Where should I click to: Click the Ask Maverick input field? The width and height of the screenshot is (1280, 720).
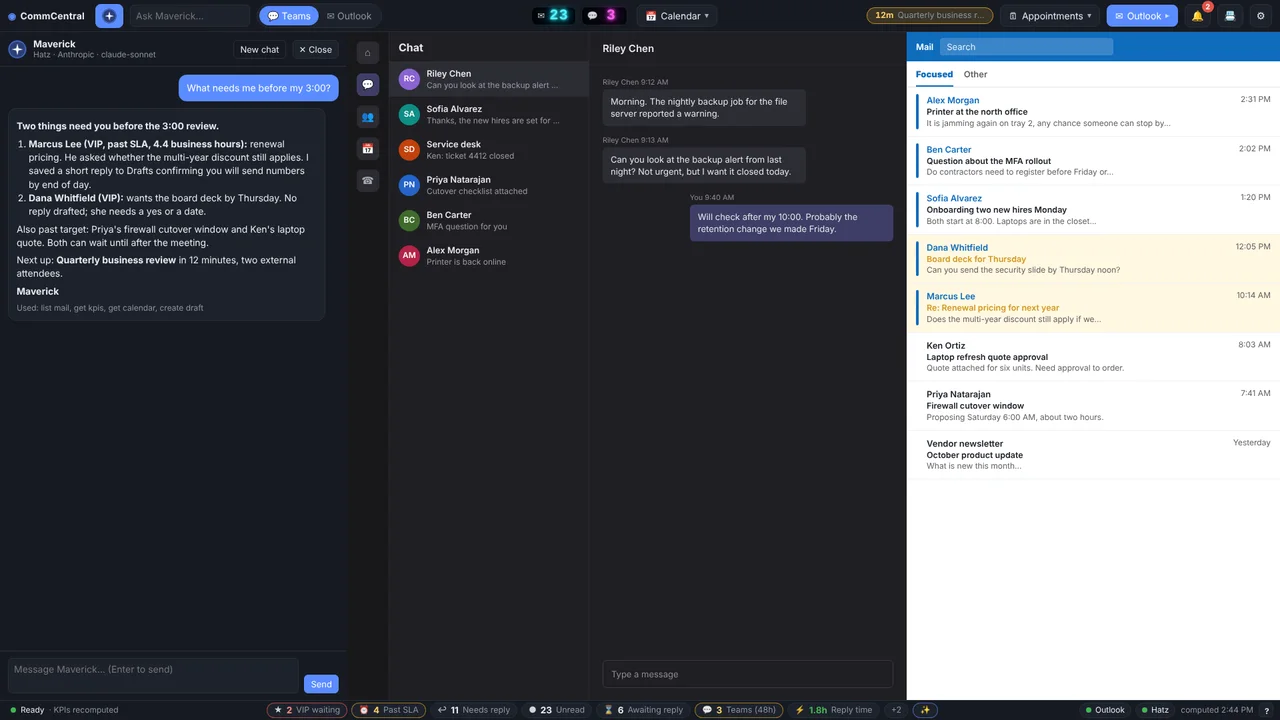(x=189, y=16)
